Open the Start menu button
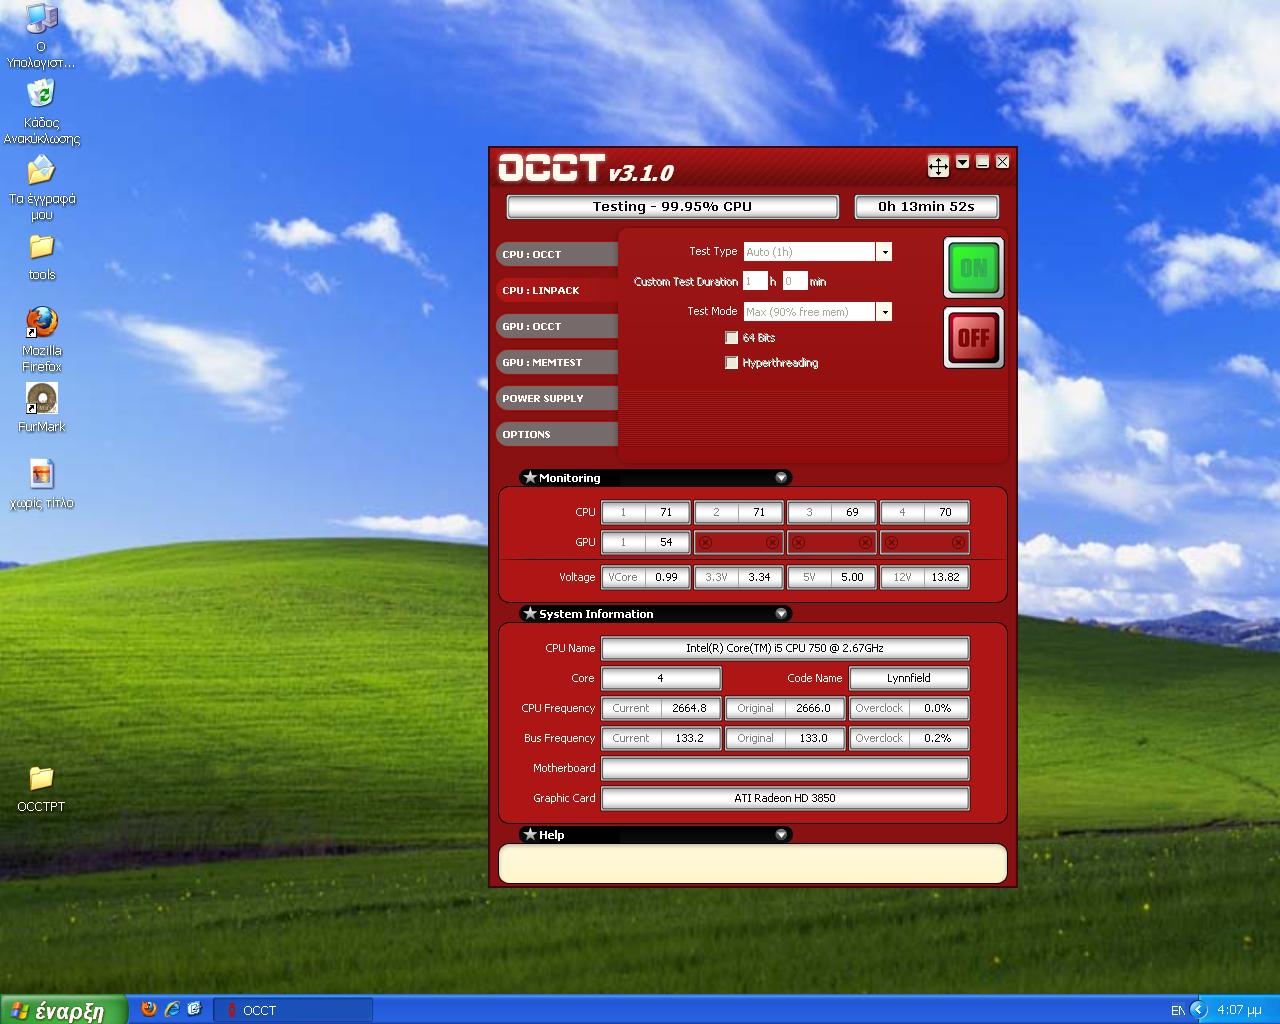This screenshot has width=1280, height=1024. point(64,1010)
